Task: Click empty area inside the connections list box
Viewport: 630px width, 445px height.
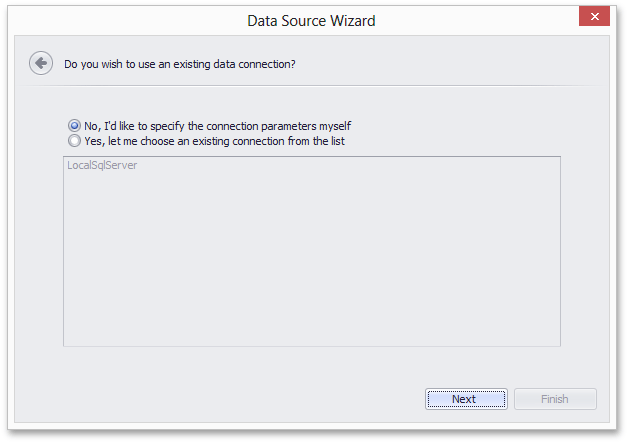Action: point(311,257)
